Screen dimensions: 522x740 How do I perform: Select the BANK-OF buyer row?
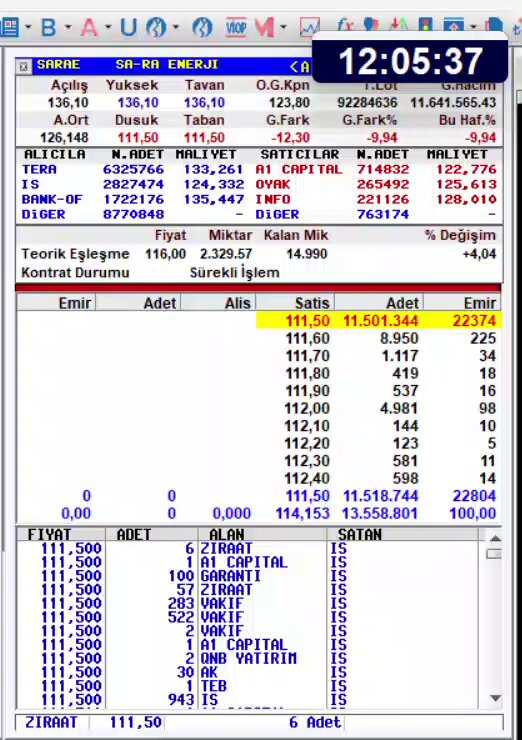[134, 200]
